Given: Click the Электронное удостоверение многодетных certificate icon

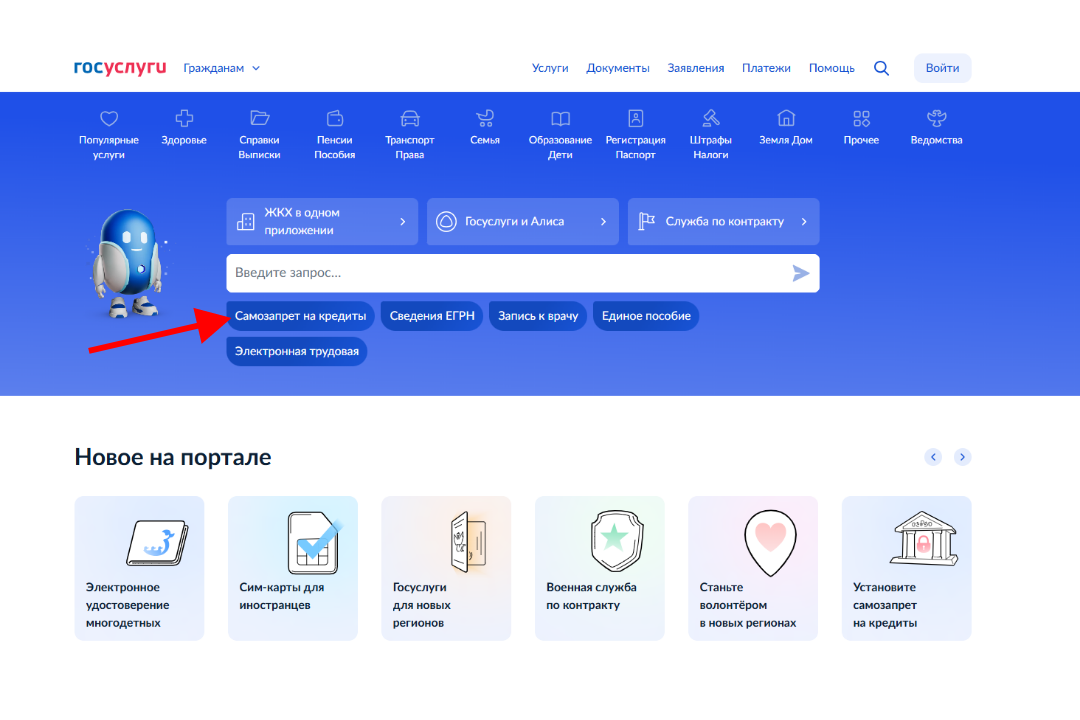Looking at the screenshot, I should point(157,543).
